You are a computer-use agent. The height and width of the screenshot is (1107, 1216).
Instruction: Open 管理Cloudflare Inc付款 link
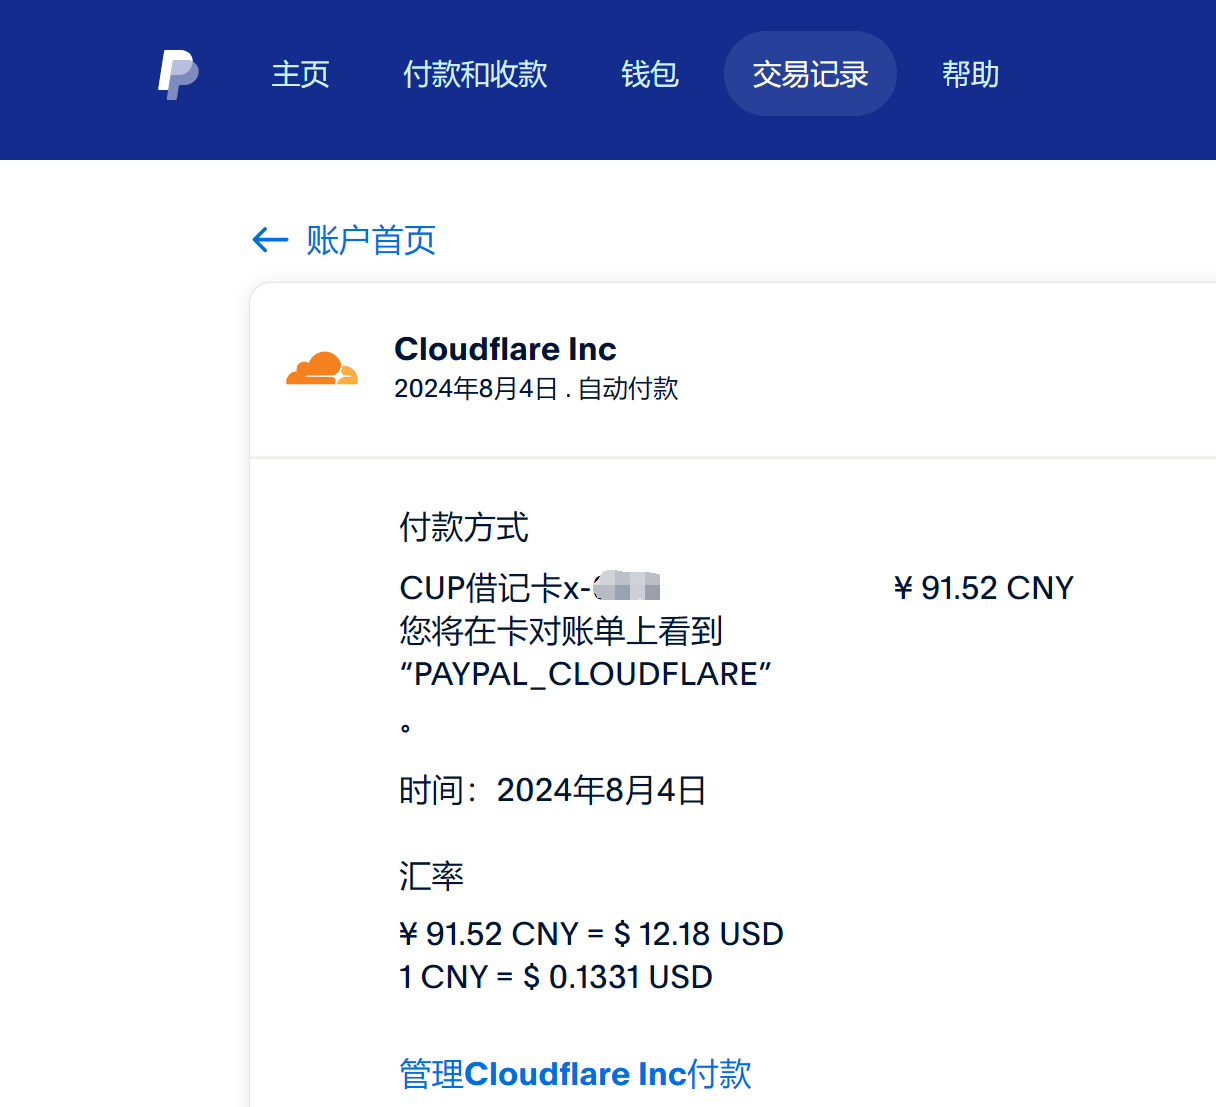[x=575, y=1074]
